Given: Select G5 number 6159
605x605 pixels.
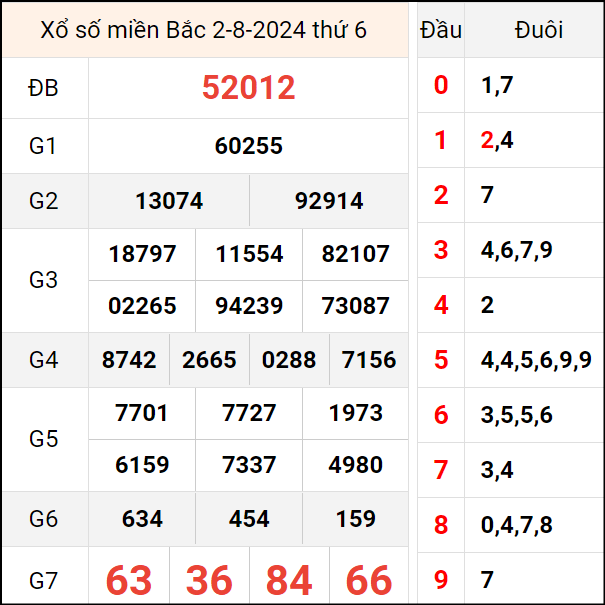Looking at the screenshot, I should [x=142, y=465].
